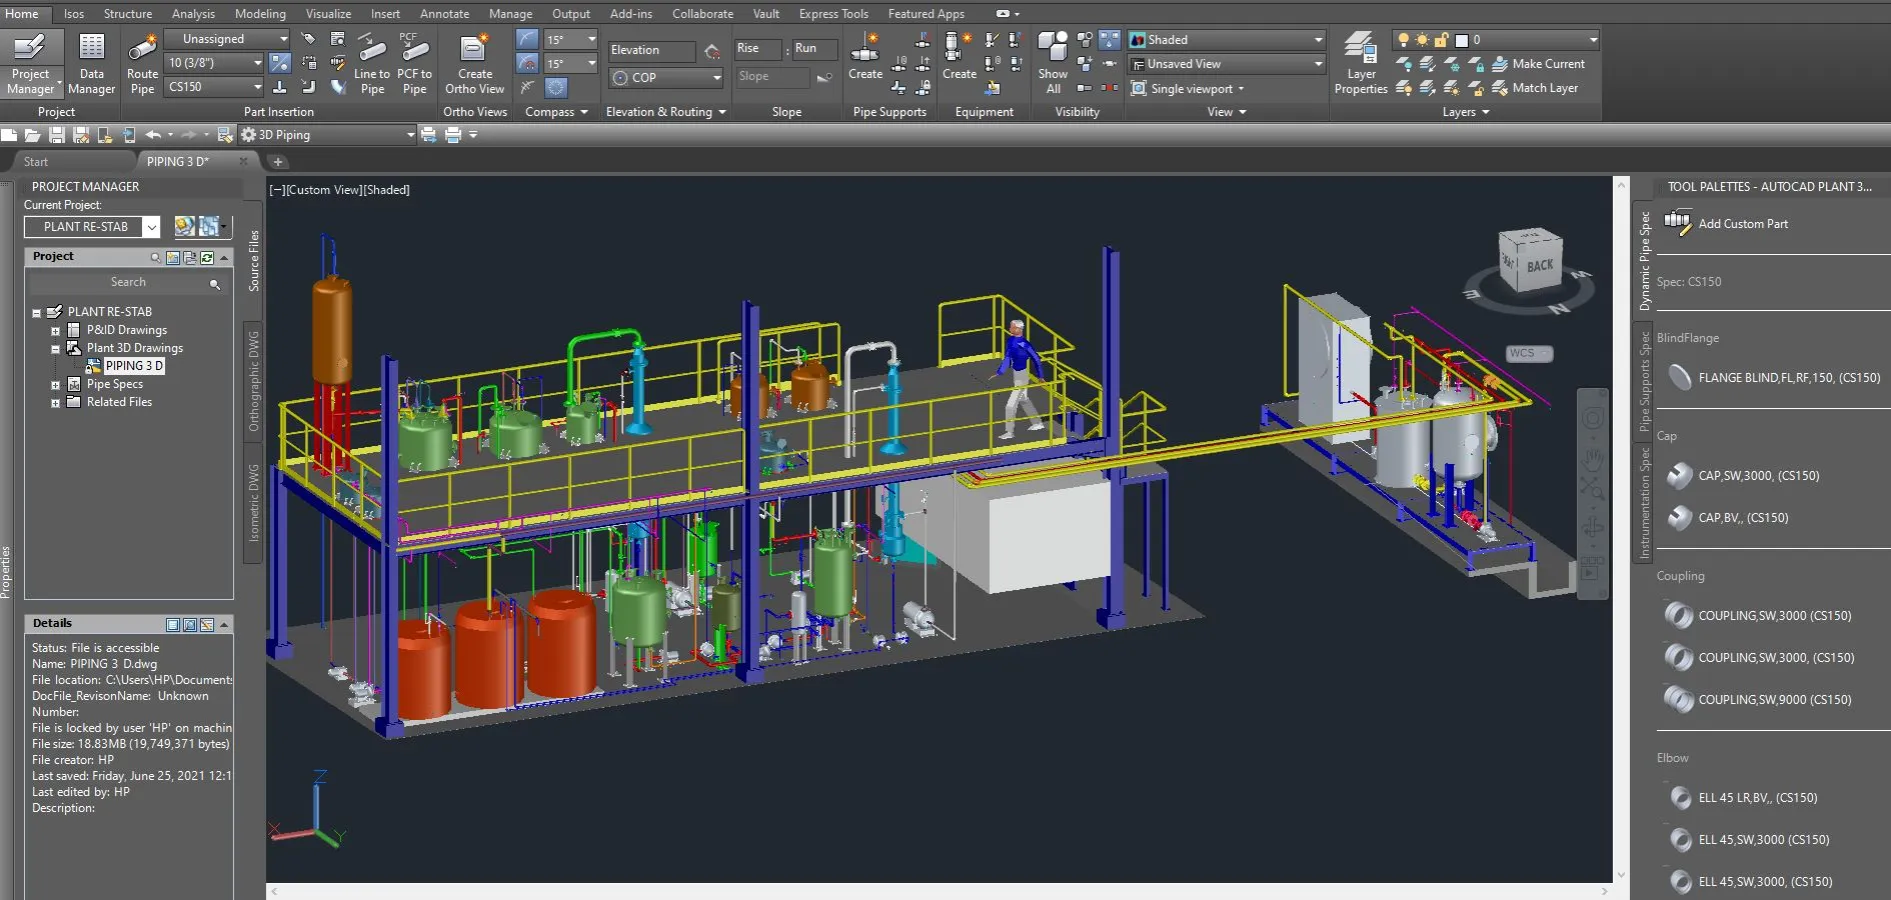Click Open file icon in quick access toolbar
The image size is (1891, 900).
point(32,135)
